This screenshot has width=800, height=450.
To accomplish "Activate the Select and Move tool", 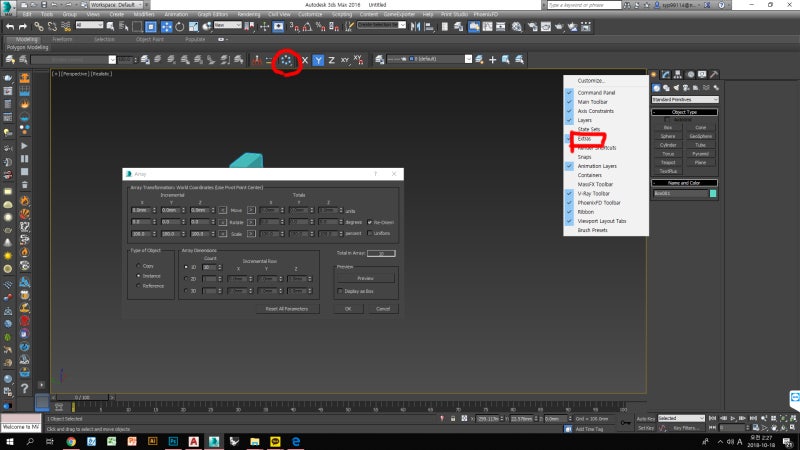I will pyautogui.click(x=166, y=27).
